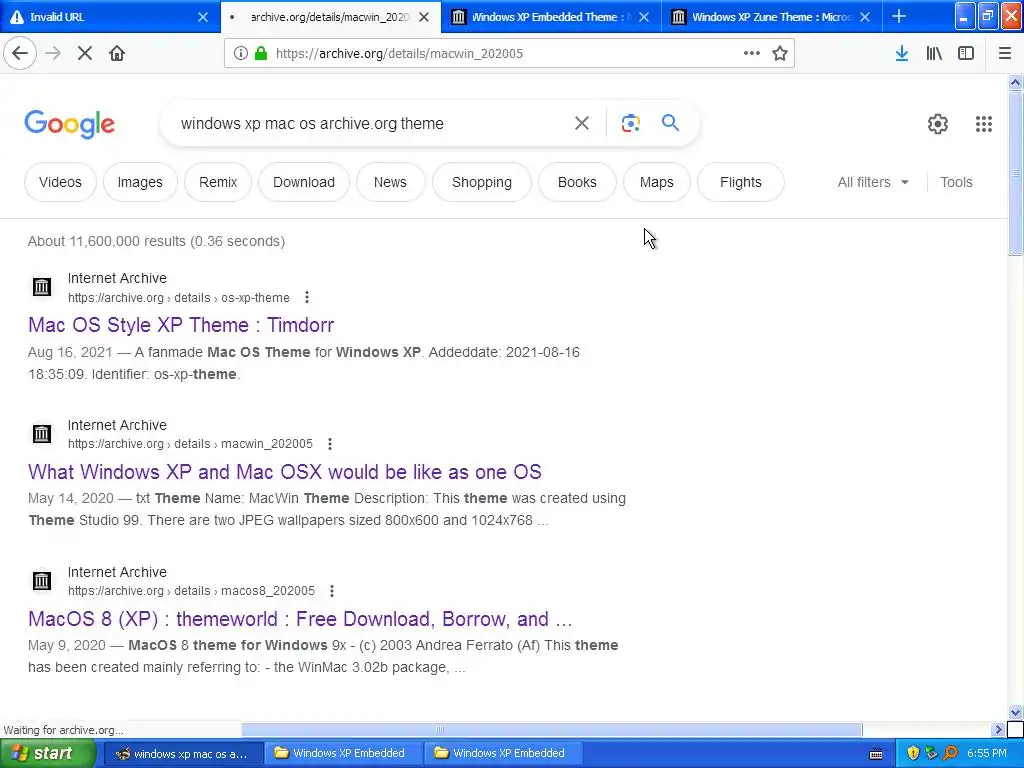This screenshot has width=1024, height=768.
Task: Click Internet Archive favicon of first result
Action: 42,286
